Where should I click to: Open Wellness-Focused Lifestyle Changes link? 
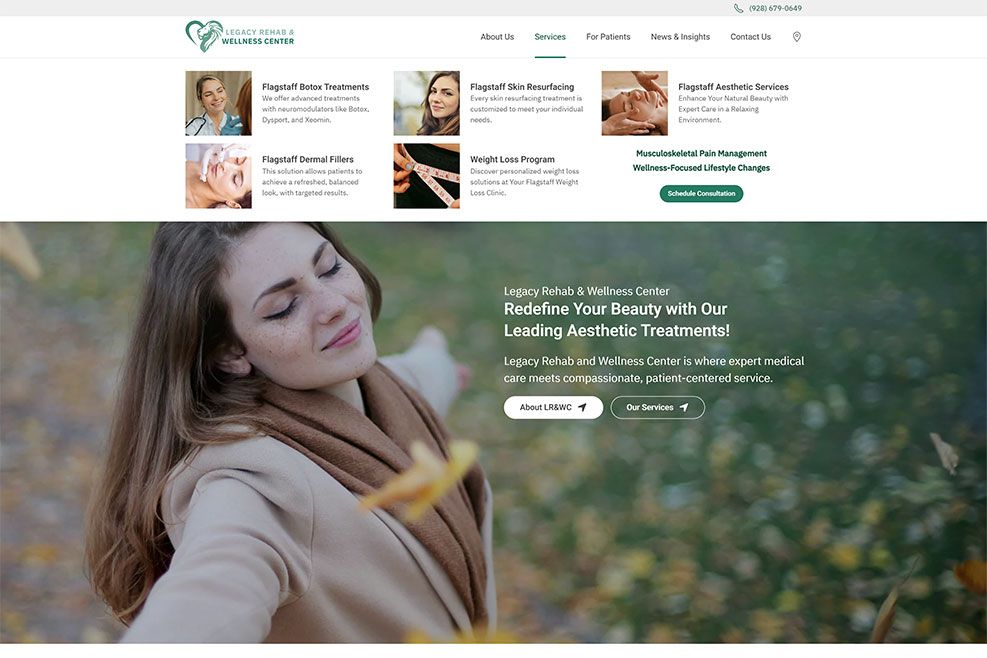pos(701,168)
